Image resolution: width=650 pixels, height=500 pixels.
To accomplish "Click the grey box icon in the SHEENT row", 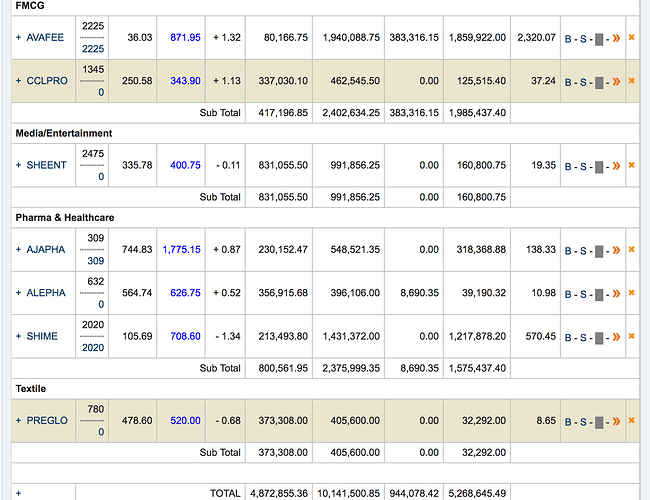I will [599, 167].
